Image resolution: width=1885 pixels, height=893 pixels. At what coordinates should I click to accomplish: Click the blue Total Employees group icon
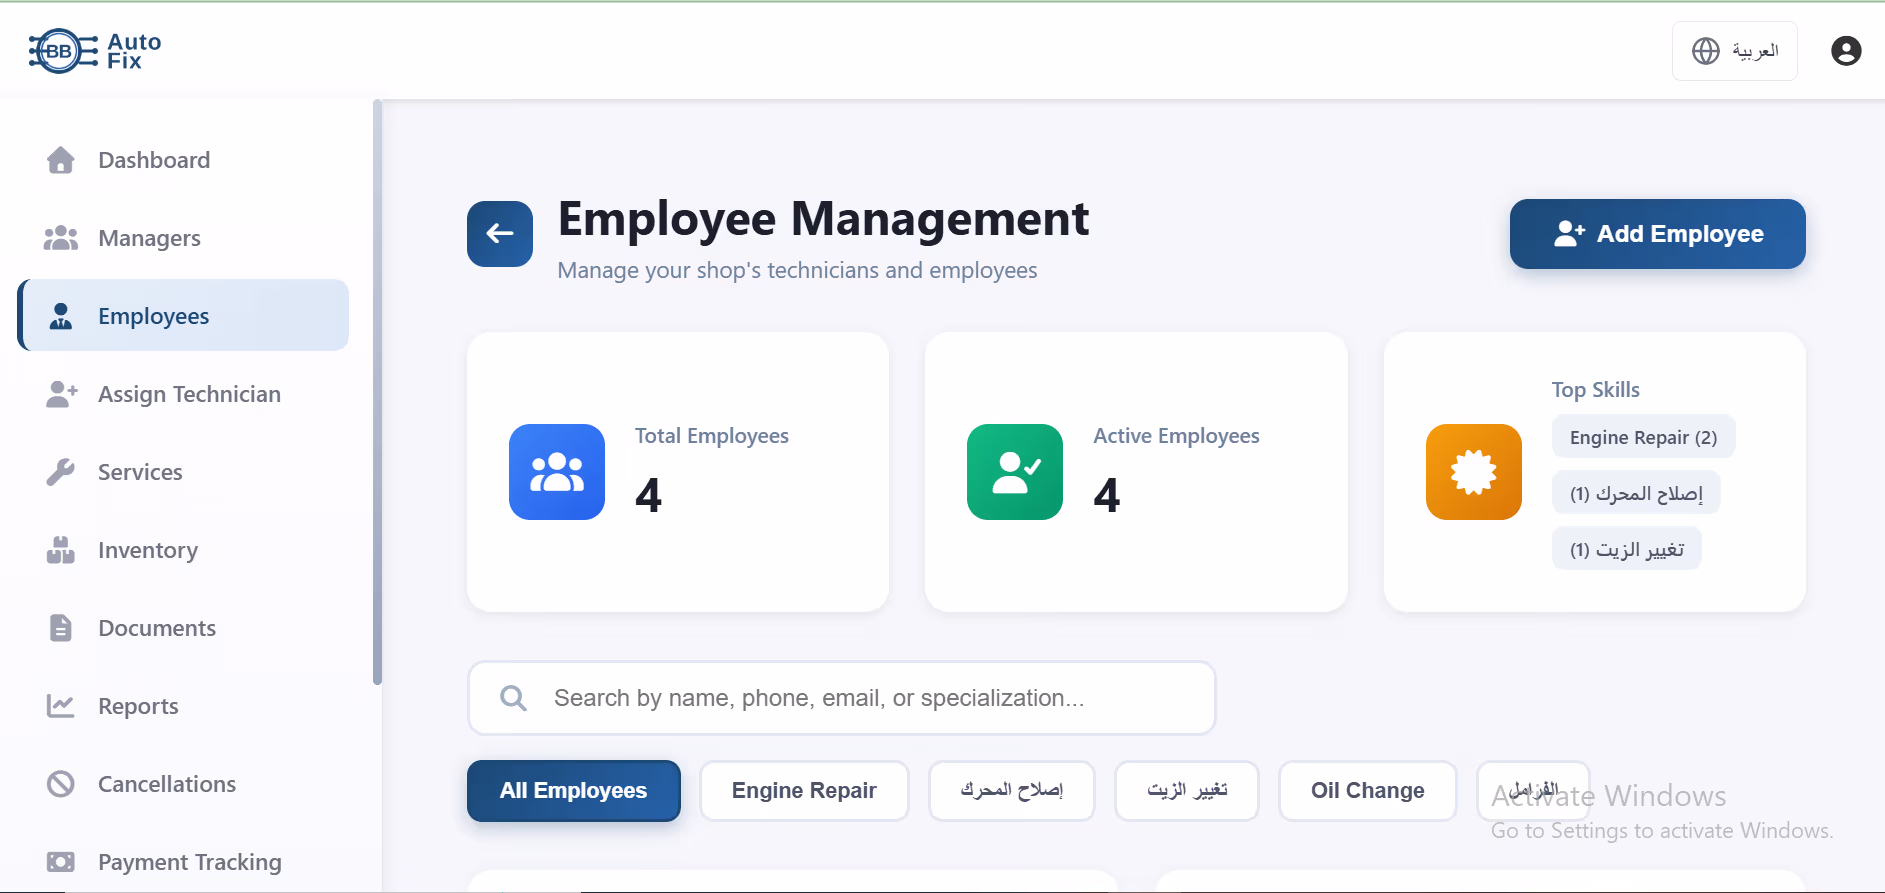tap(557, 472)
